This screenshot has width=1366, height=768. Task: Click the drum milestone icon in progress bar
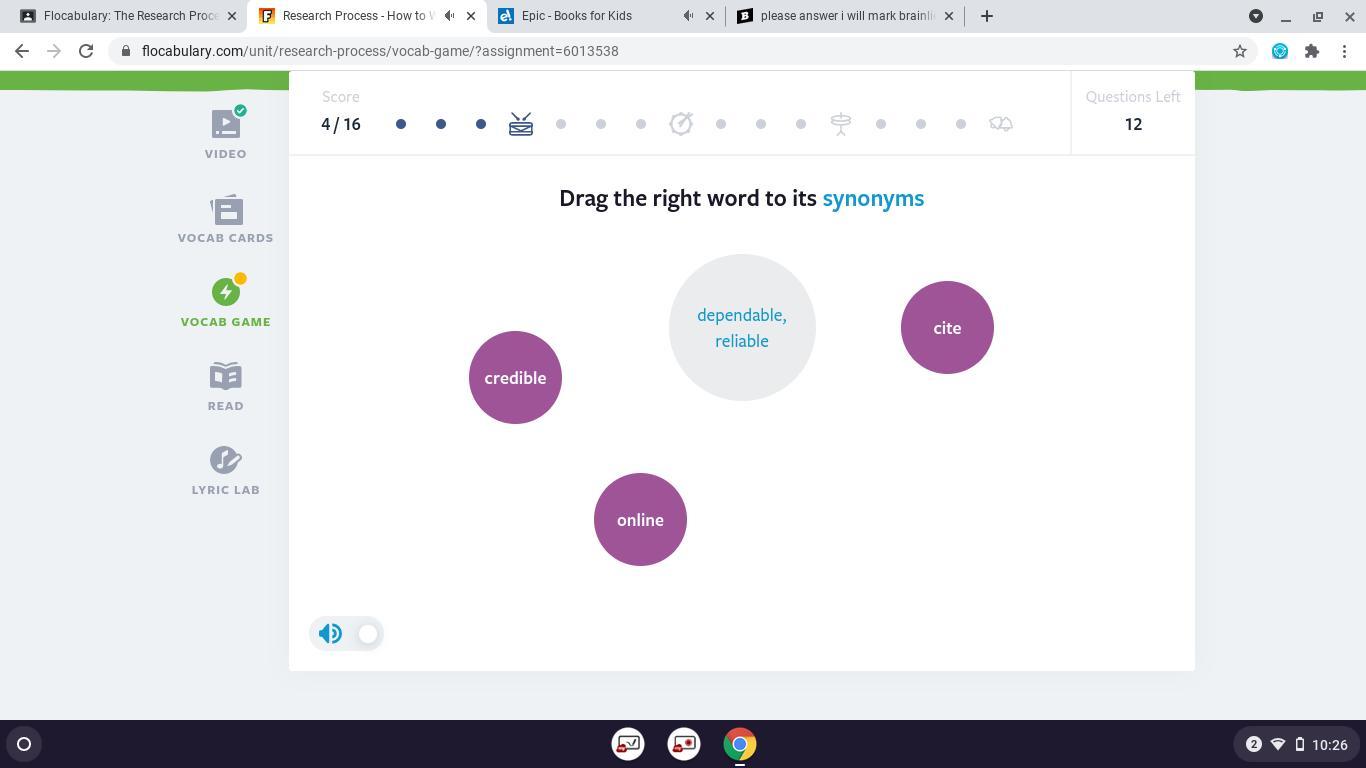click(x=521, y=124)
